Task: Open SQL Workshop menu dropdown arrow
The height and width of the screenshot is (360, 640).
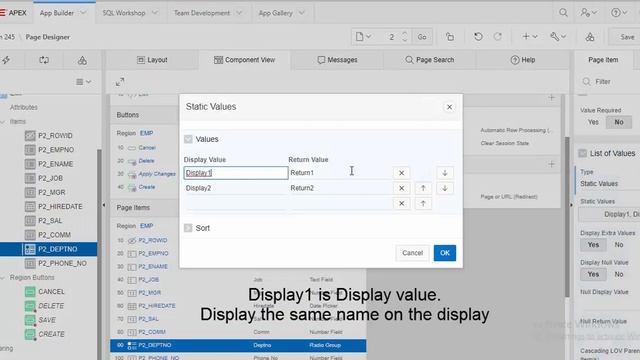Action: (x=155, y=13)
